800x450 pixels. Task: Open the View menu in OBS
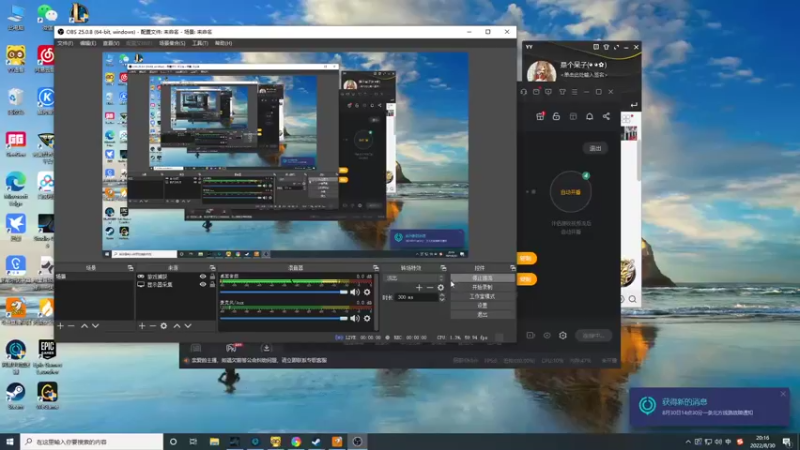pos(111,43)
